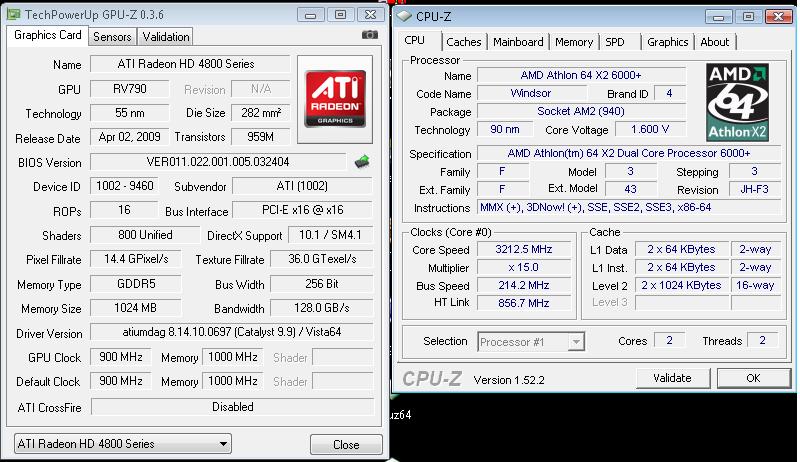Click the Memory Size 1024 MB value
The width and height of the screenshot is (800, 462).
tap(136, 308)
